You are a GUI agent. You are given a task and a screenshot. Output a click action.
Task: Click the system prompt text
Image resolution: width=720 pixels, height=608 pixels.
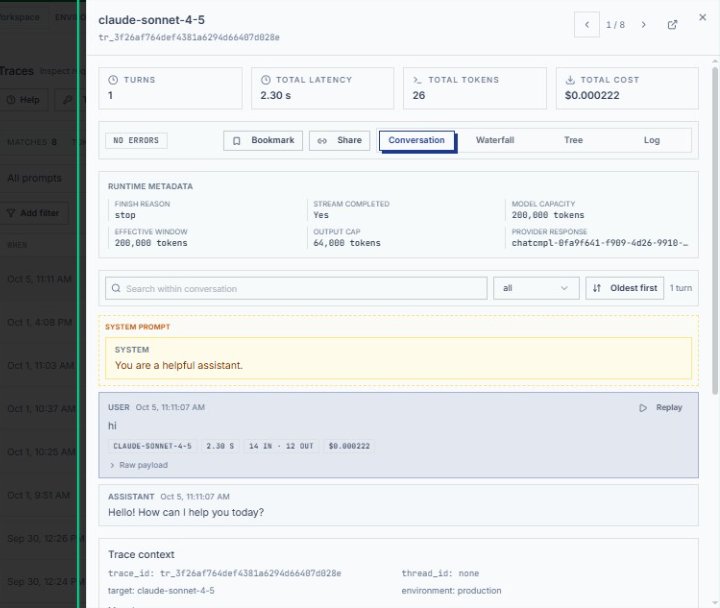[179, 366]
